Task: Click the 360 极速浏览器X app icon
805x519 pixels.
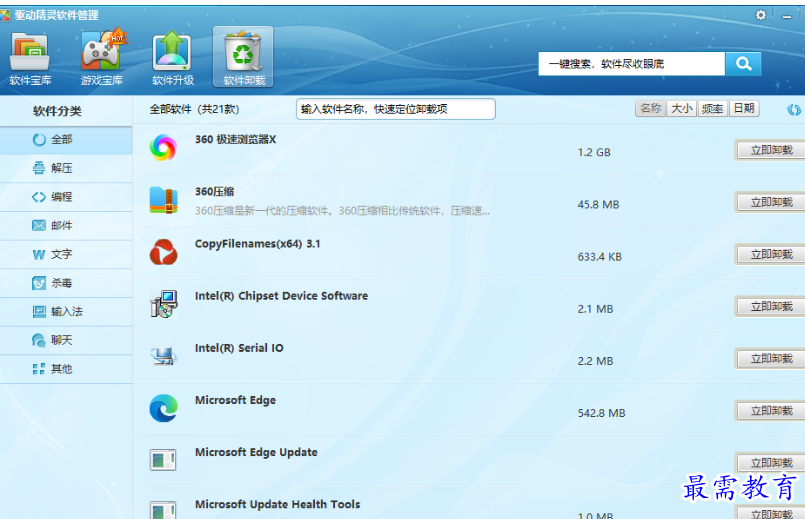Action: coord(163,147)
